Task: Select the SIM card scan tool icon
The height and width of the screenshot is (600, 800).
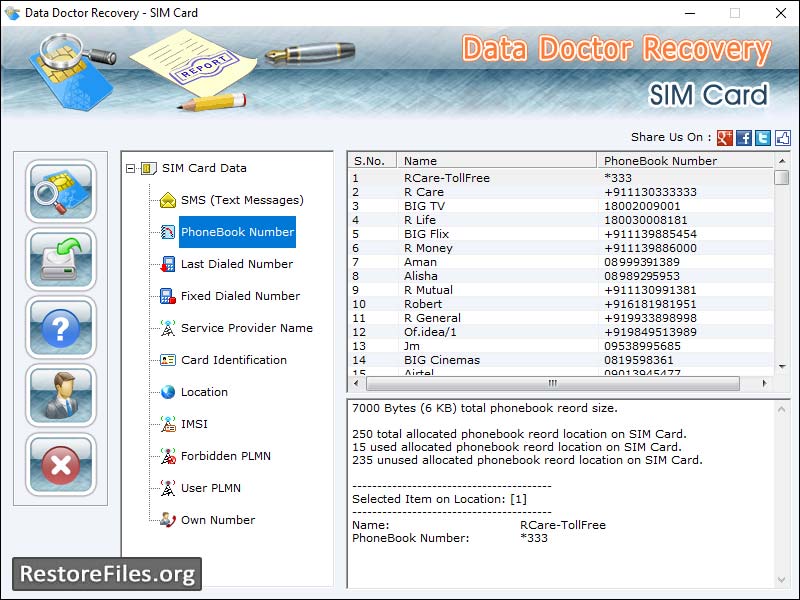Action: 60,191
